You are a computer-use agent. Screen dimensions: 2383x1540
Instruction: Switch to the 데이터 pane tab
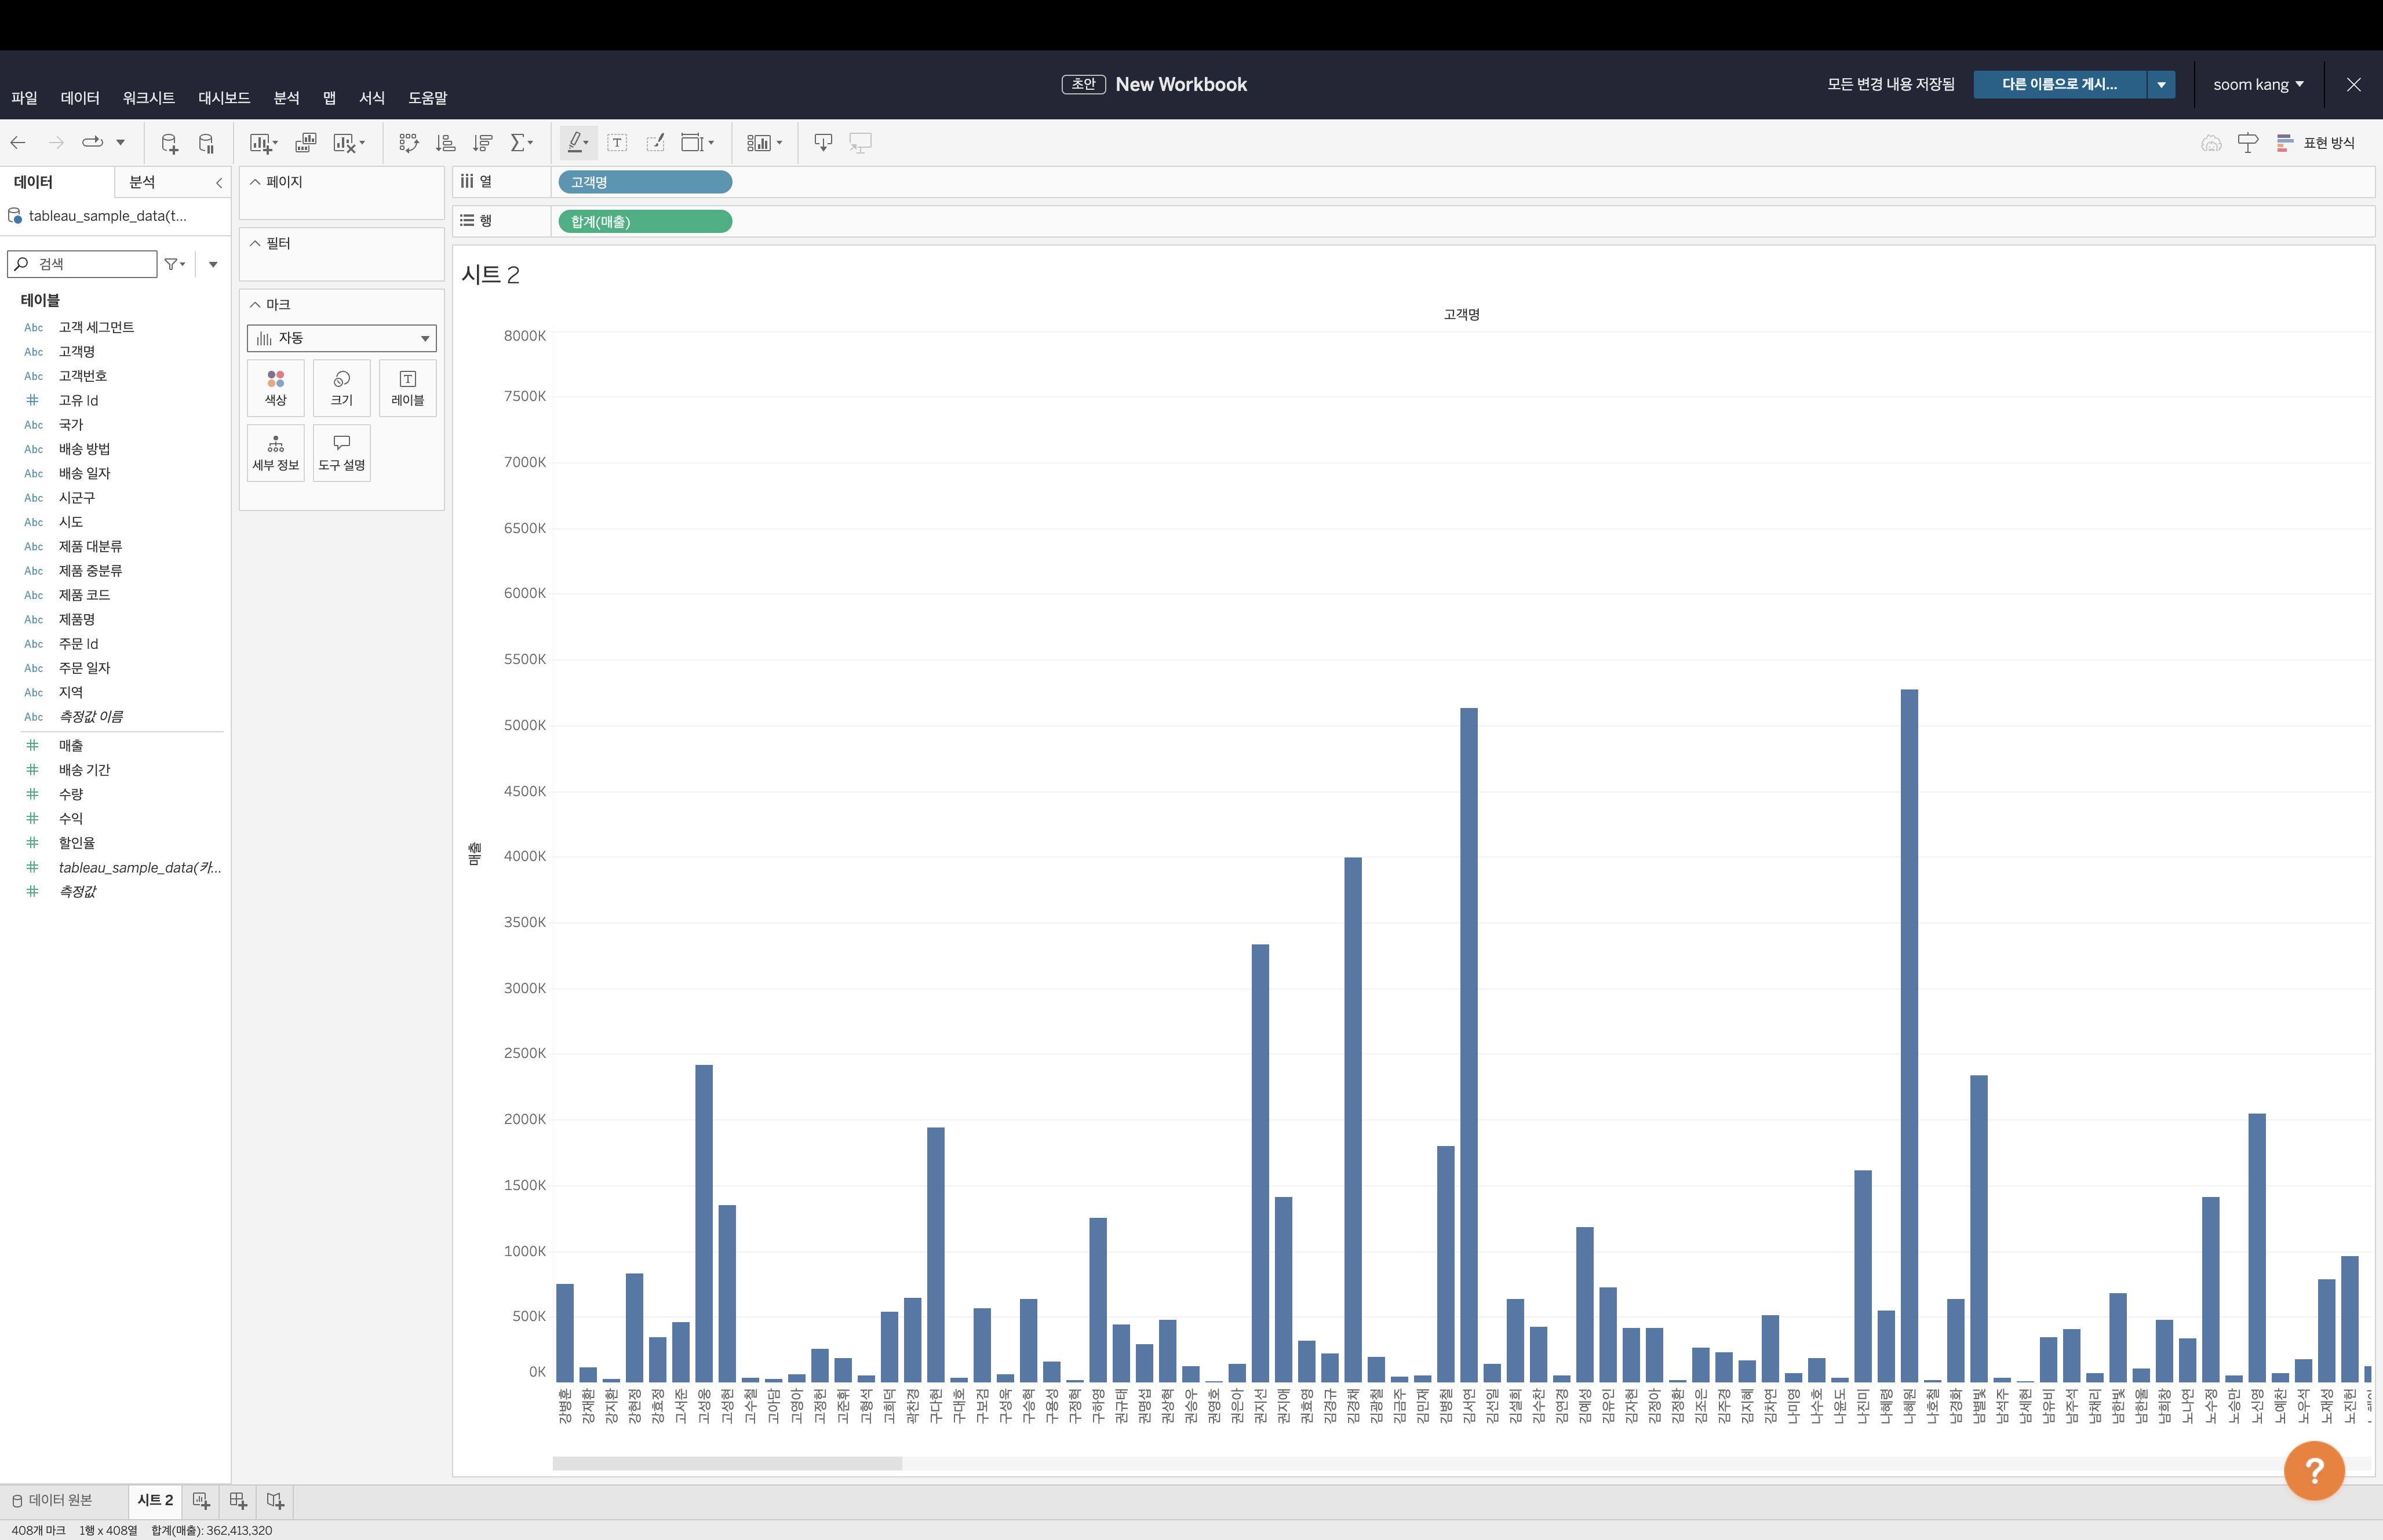click(x=33, y=182)
